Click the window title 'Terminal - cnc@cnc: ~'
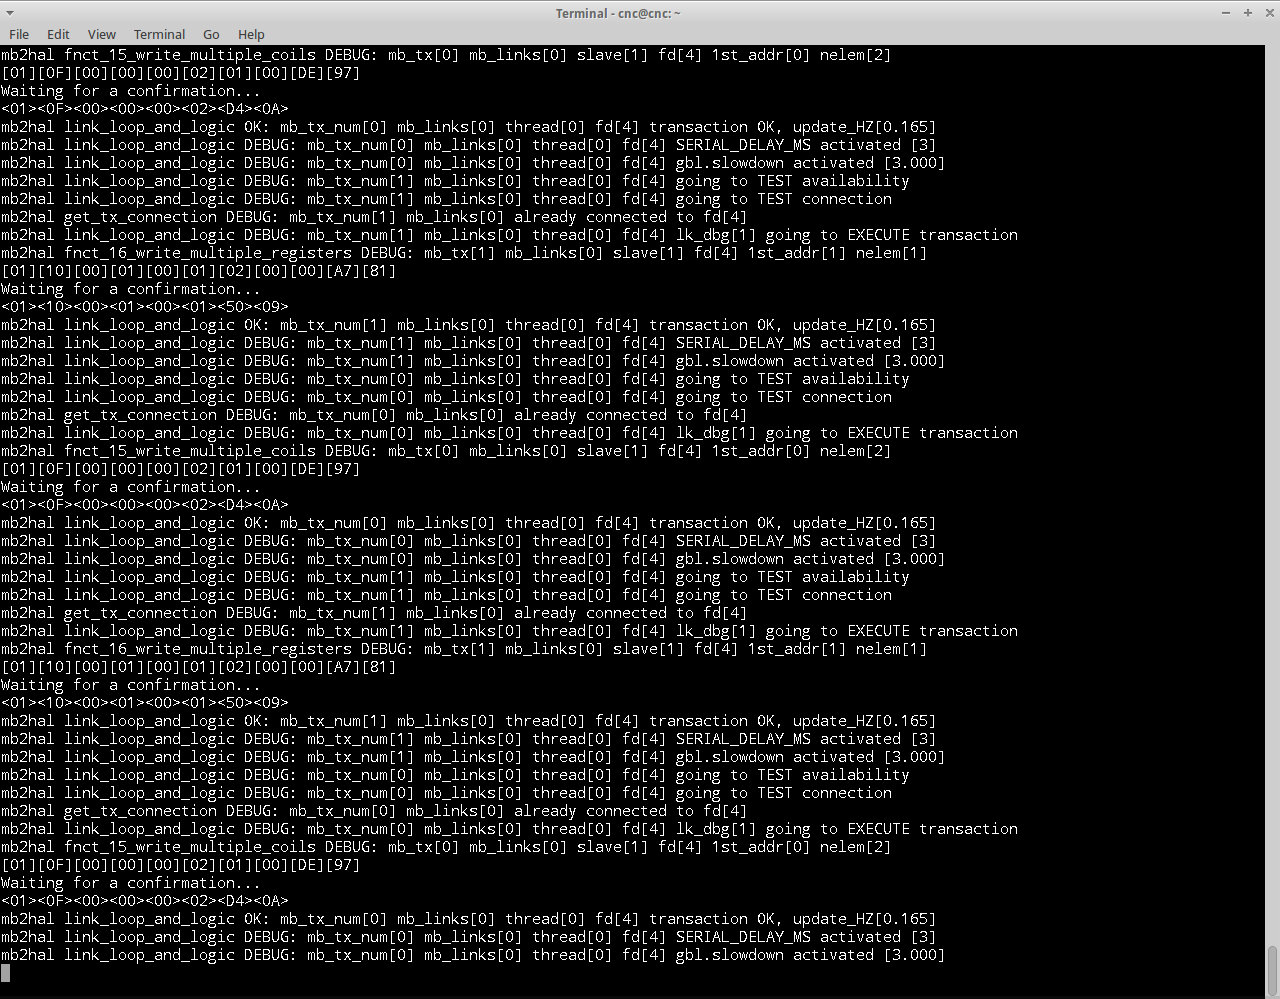Image resolution: width=1280 pixels, height=999 pixels. (618, 13)
